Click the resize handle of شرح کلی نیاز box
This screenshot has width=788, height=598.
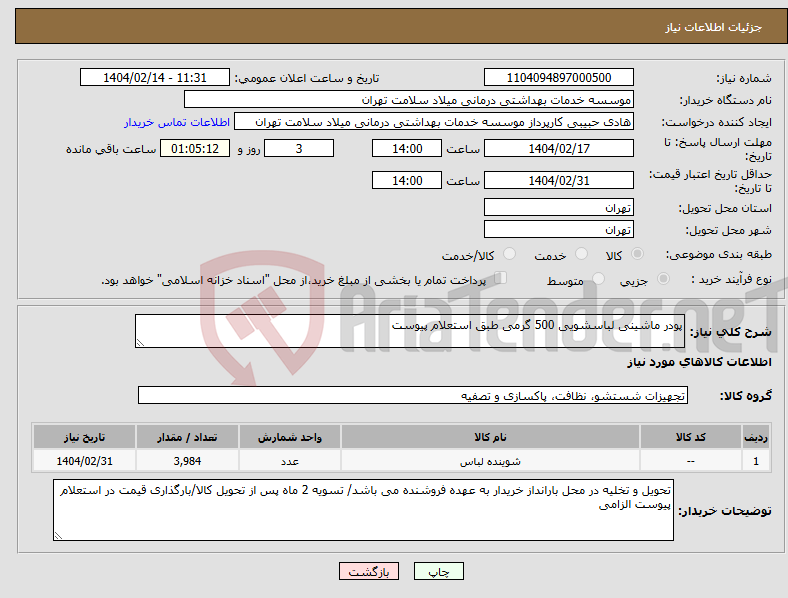(140, 343)
